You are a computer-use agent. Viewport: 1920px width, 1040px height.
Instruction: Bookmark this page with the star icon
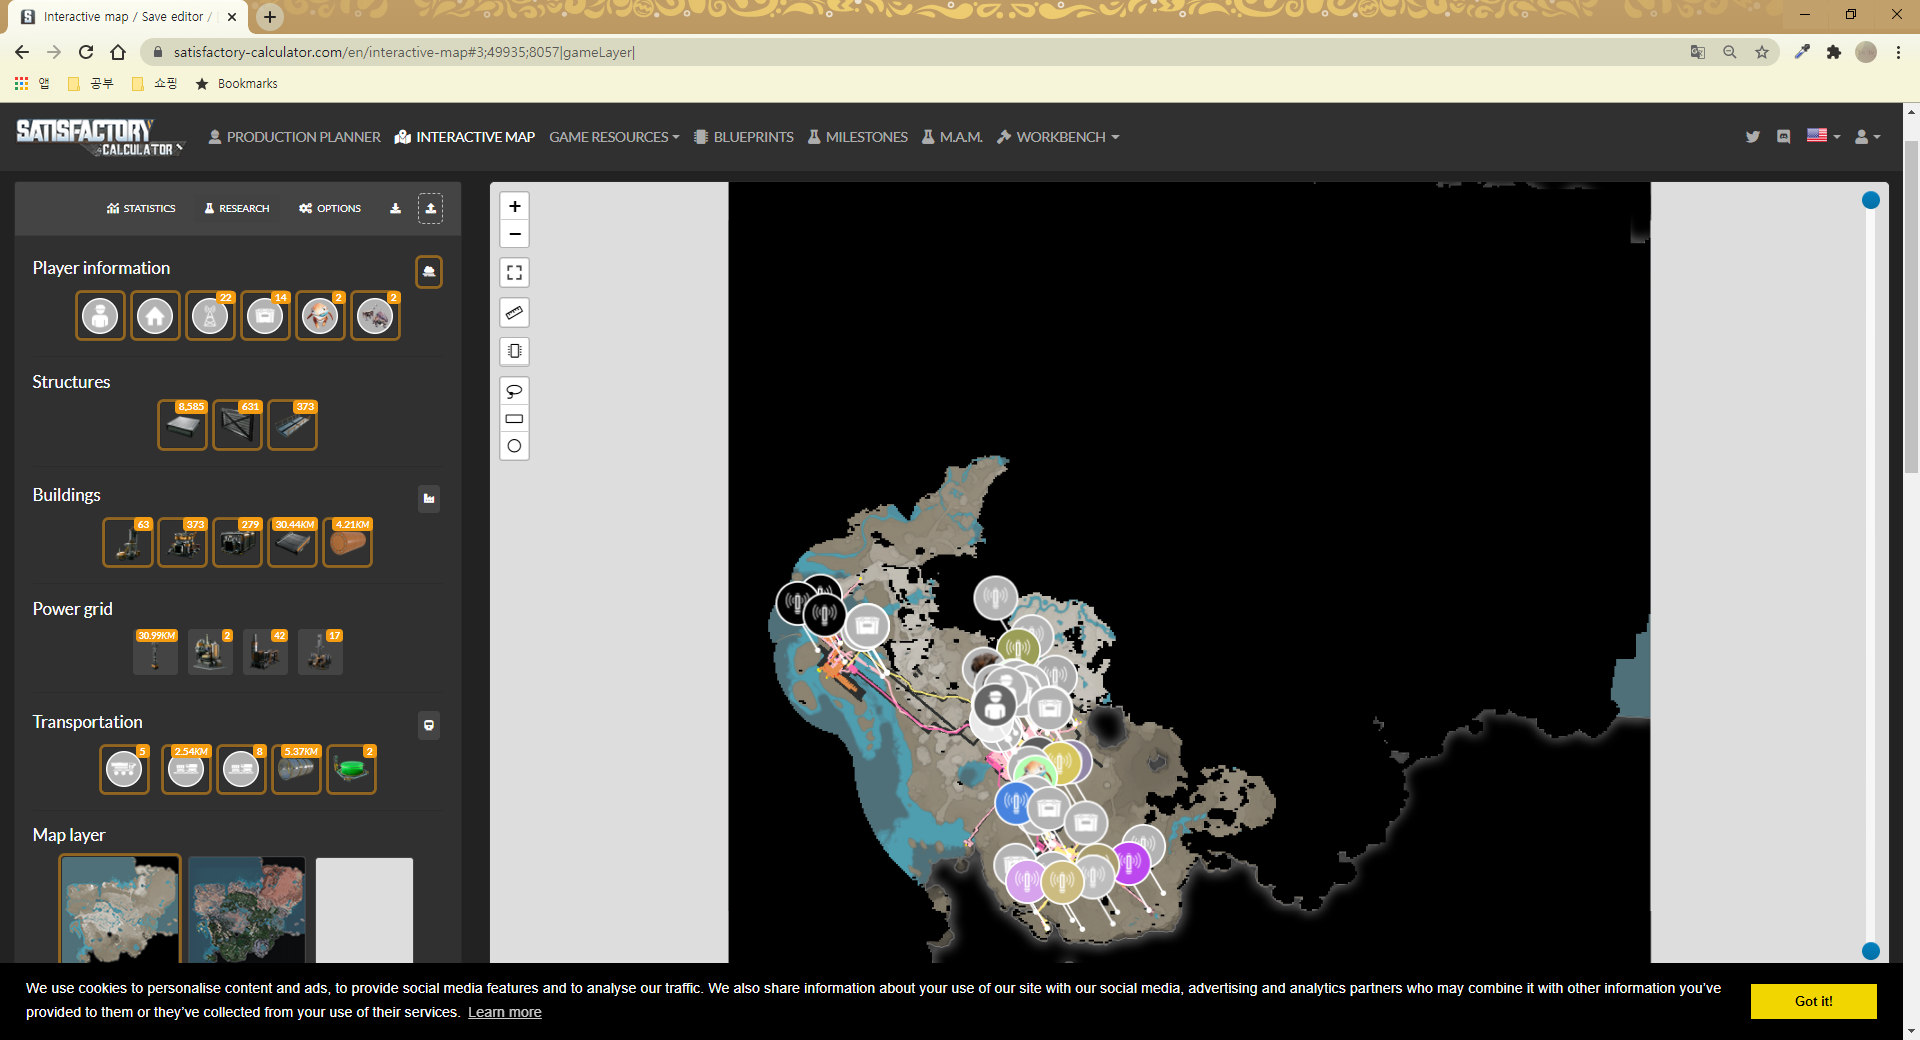point(1762,52)
